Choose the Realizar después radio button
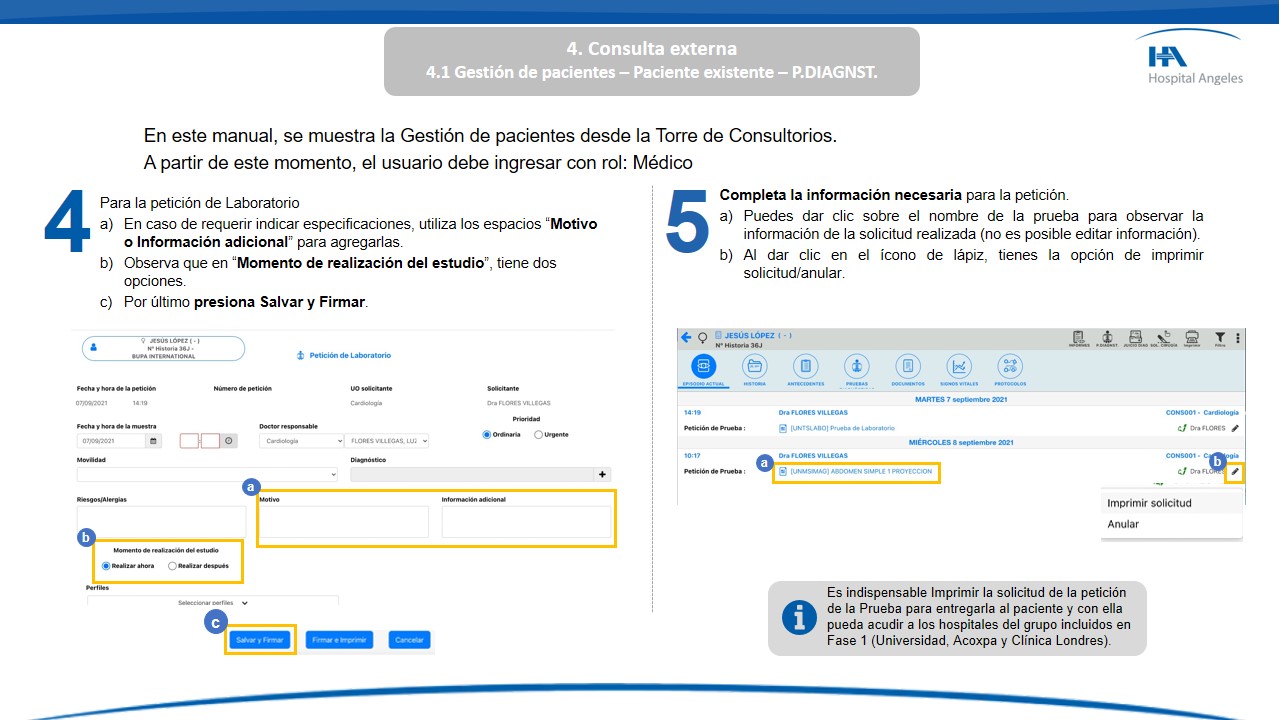 pos(173,566)
